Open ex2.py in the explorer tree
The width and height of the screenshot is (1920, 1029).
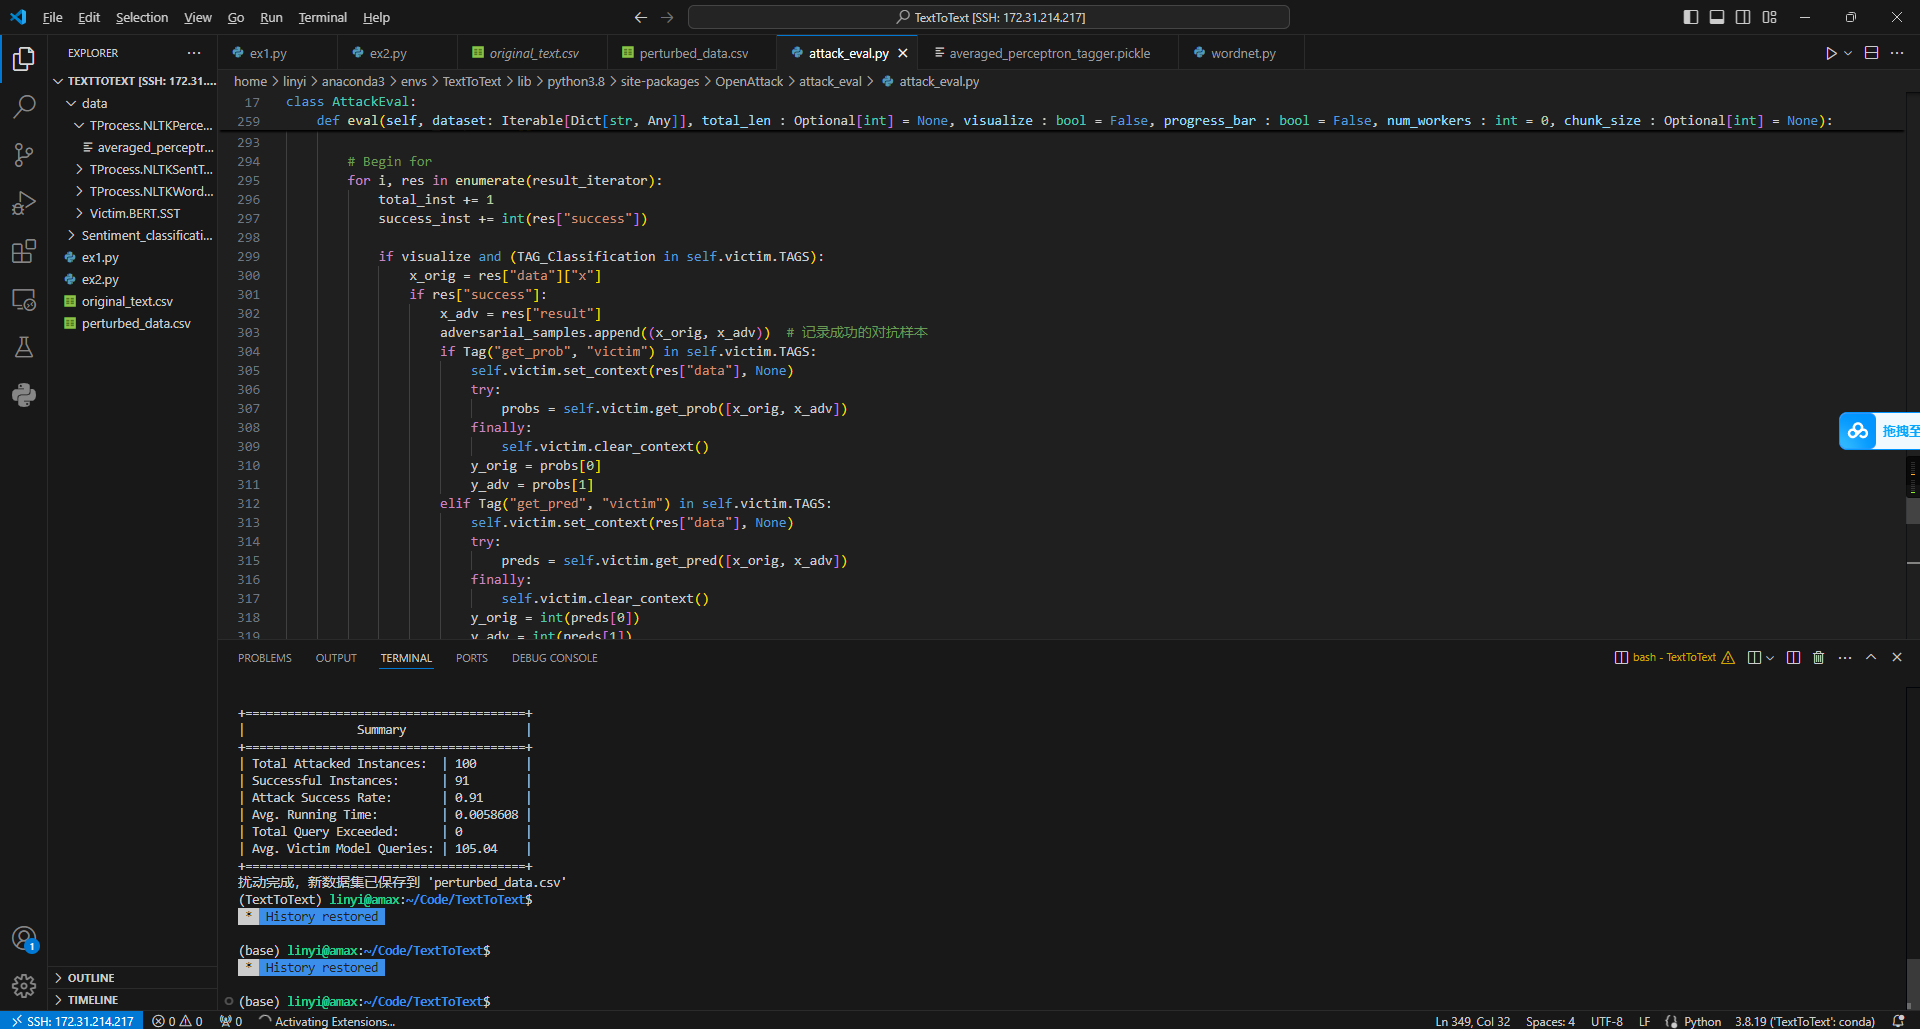[134, 279]
